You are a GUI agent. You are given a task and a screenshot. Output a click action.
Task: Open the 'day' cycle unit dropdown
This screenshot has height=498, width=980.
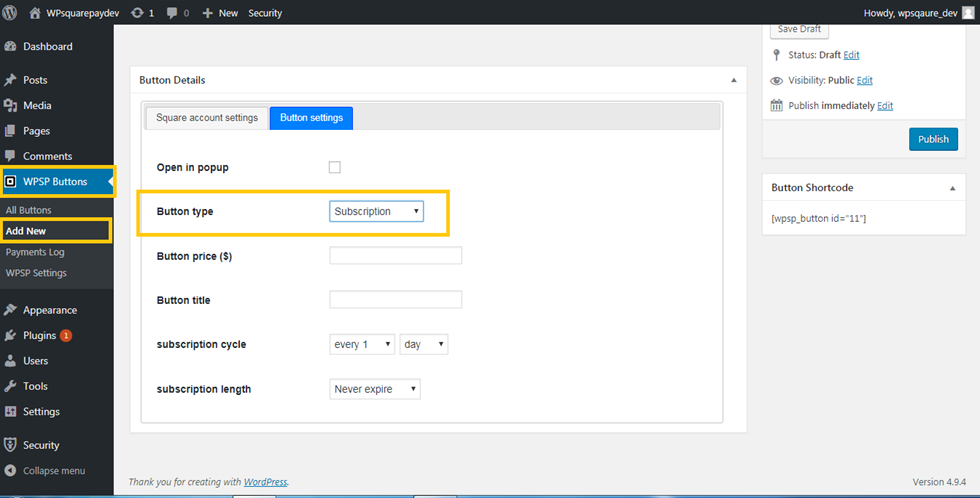pos(424,344)
